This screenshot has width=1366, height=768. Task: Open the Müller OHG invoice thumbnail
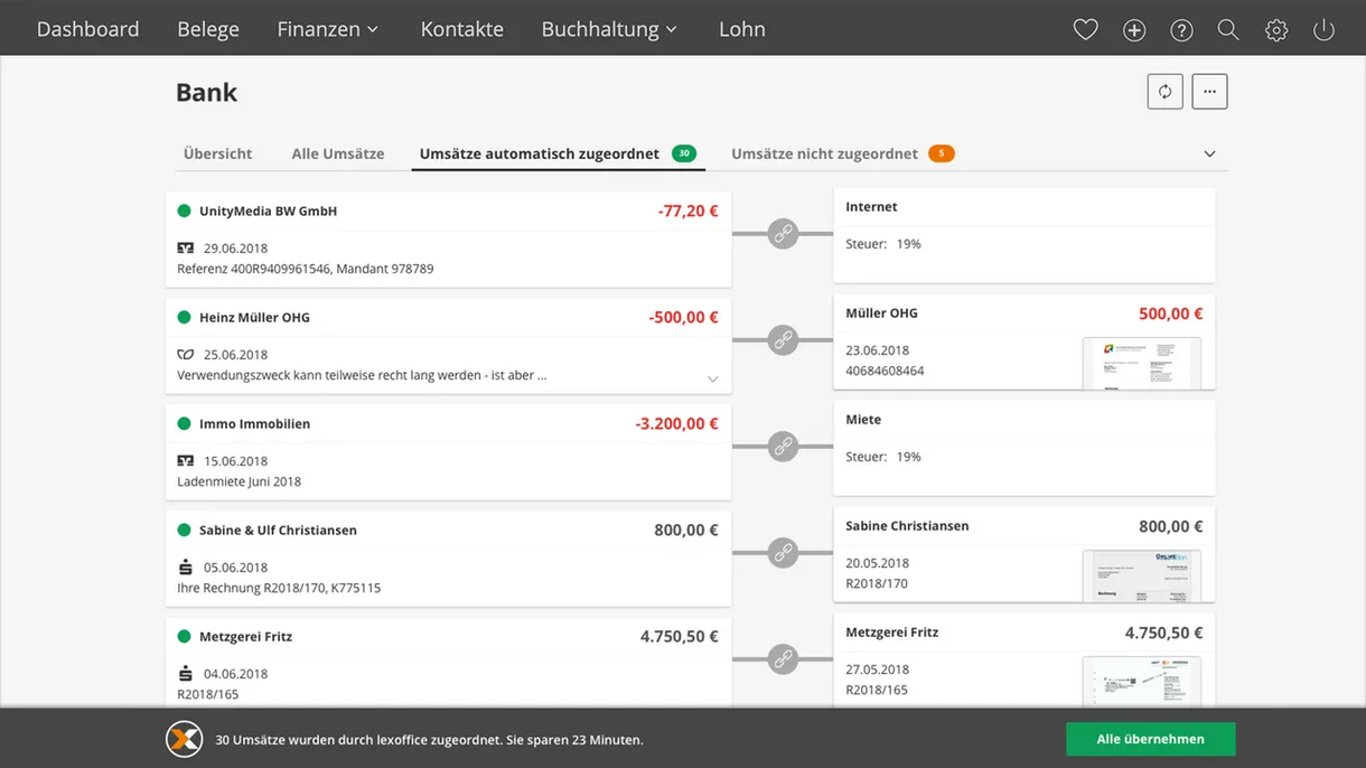(1142, 362)
